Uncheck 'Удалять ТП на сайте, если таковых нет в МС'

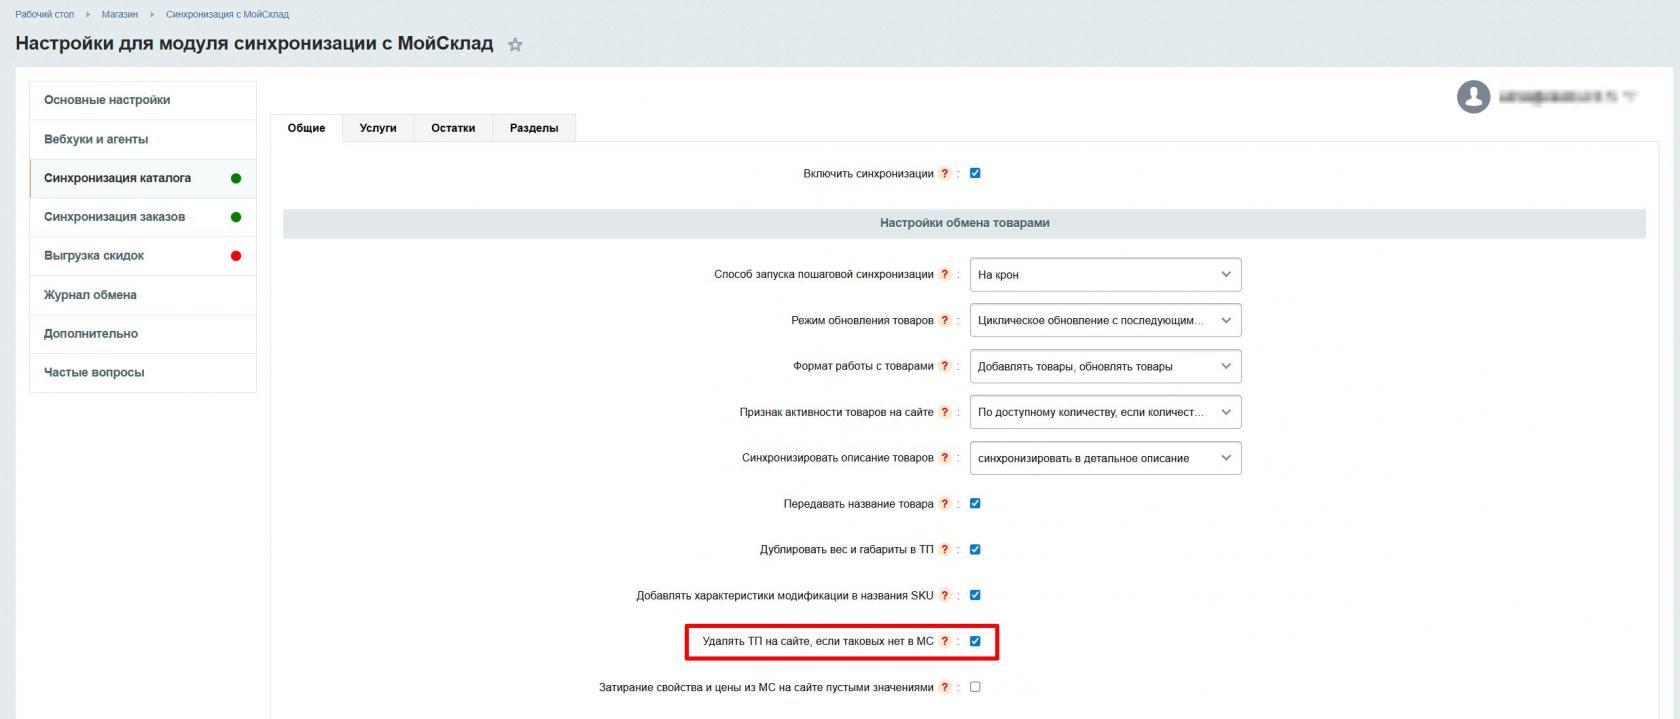click(x=975, y=641)
